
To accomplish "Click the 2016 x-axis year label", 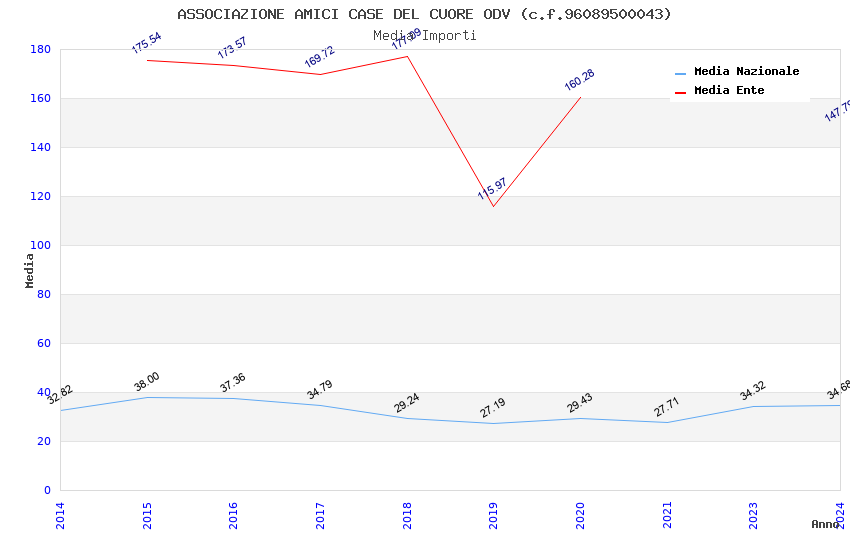I will pos(234,515).
